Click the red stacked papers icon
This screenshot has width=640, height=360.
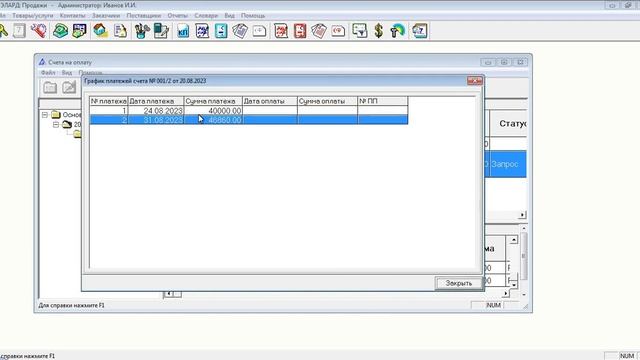pyautogui.click(x=319, y=31)
